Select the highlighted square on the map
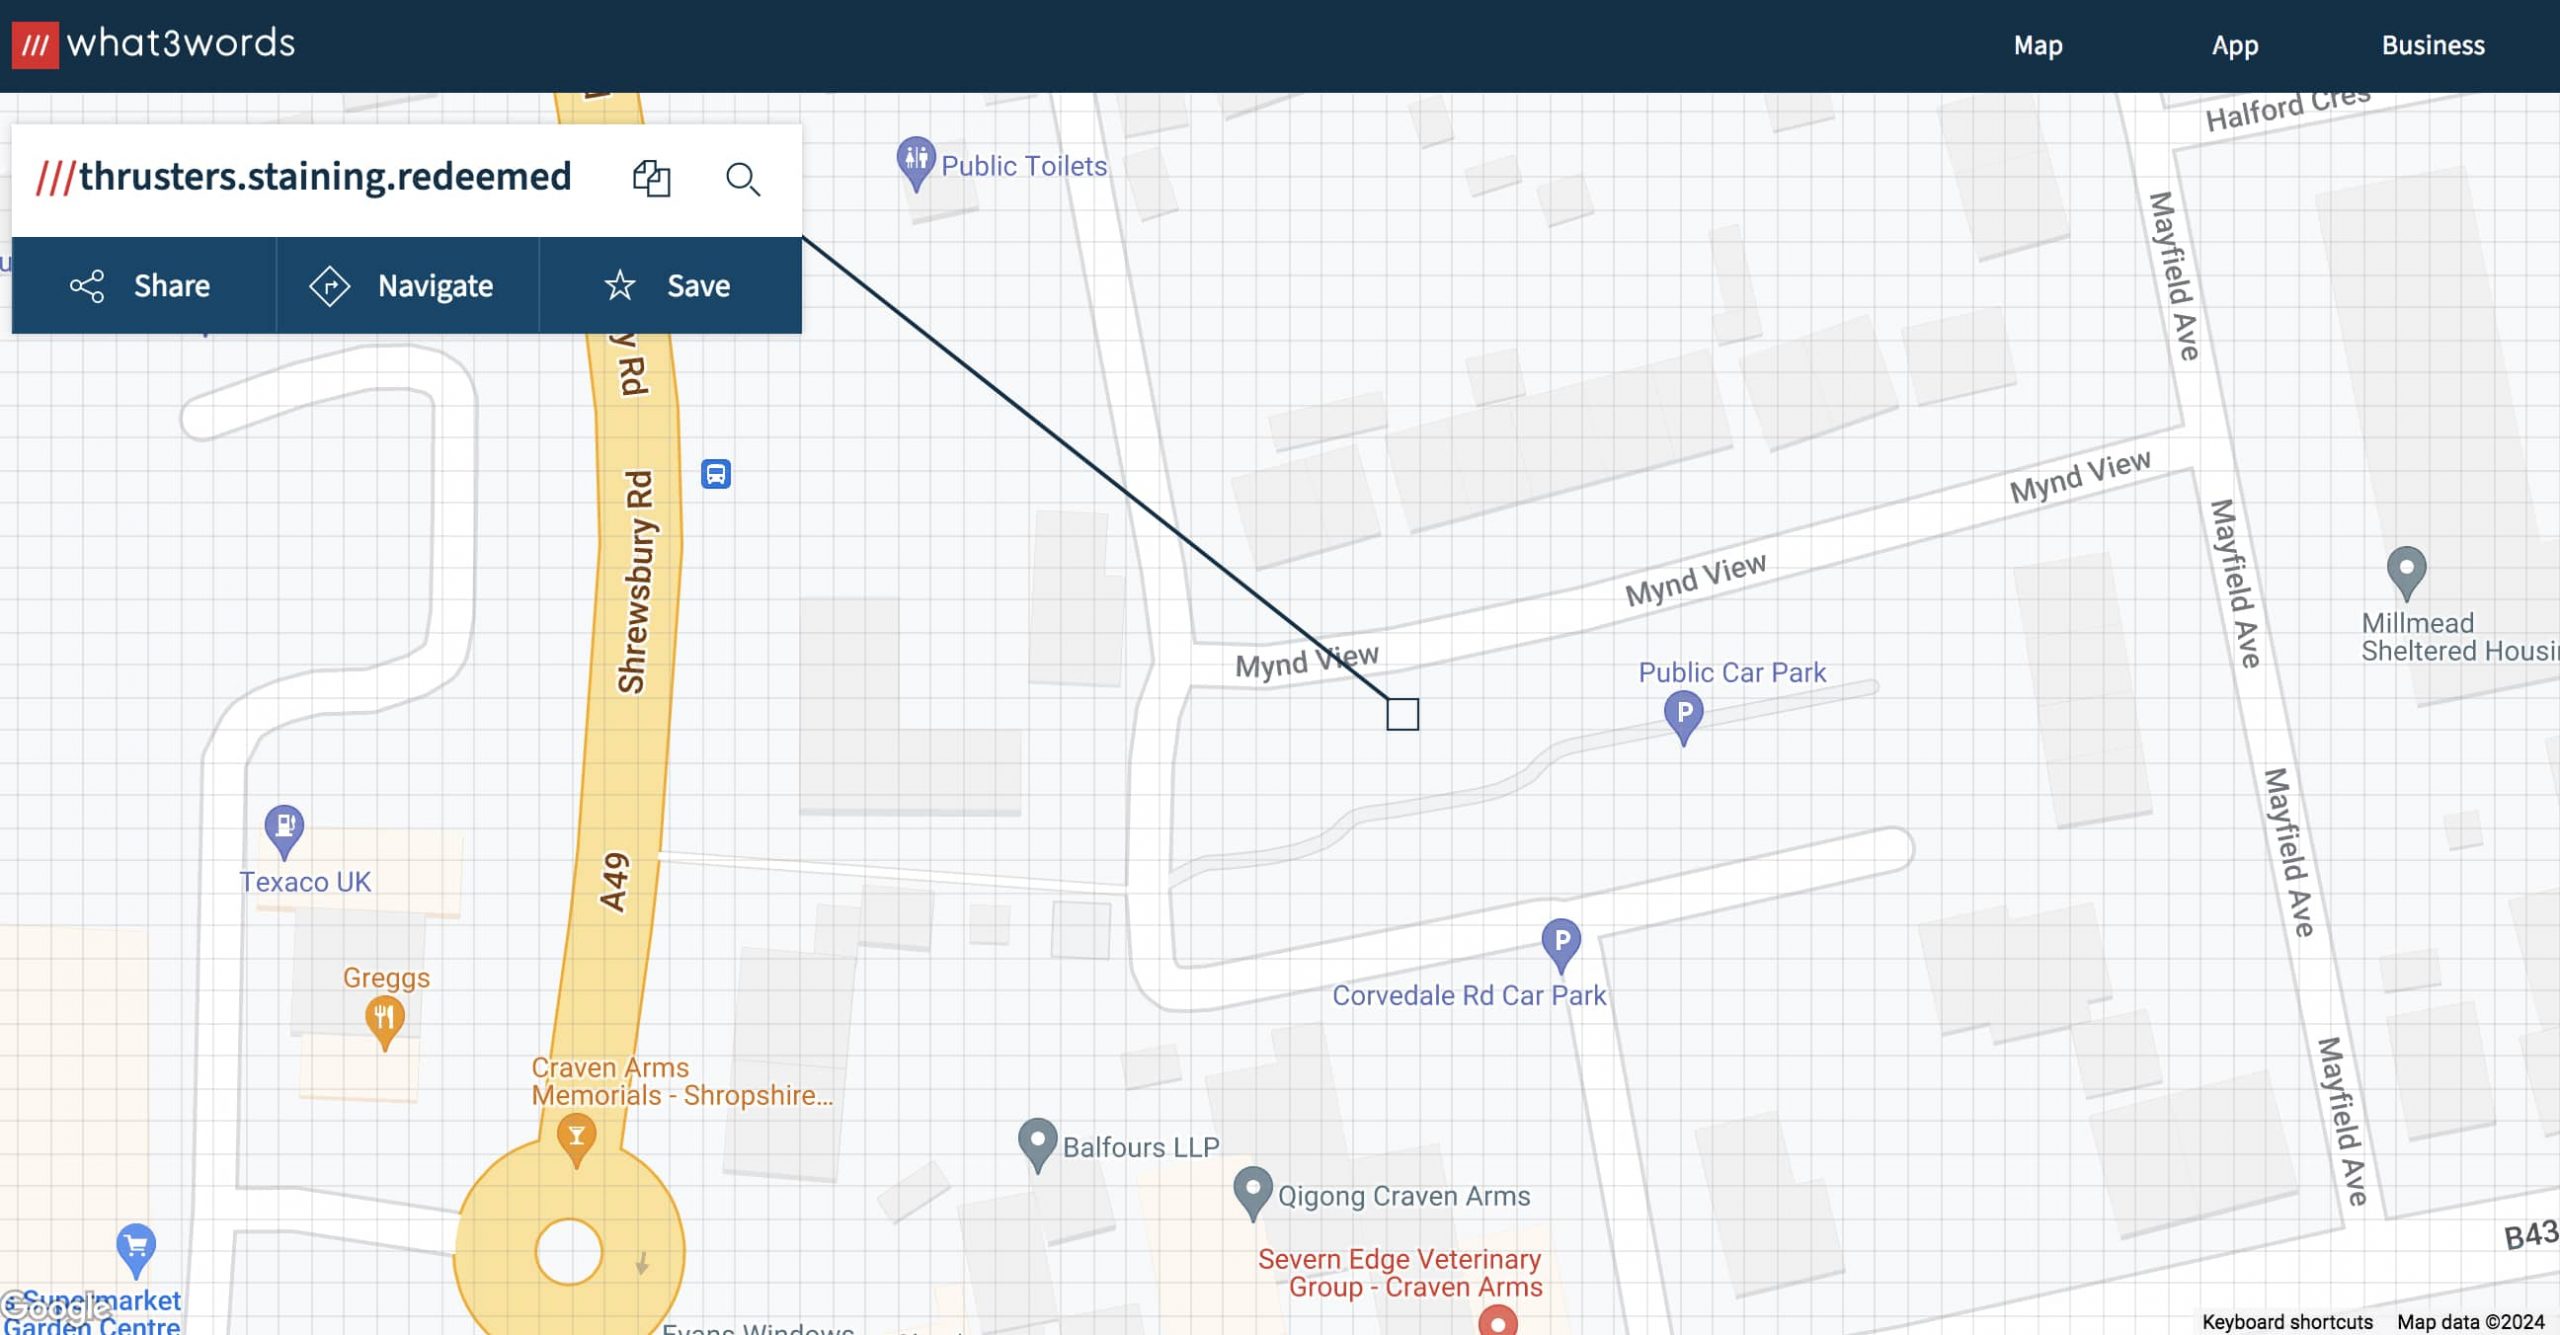Image resolution: width=2560 pixels, height=1335 pixels. click(x=1402, y=714)
